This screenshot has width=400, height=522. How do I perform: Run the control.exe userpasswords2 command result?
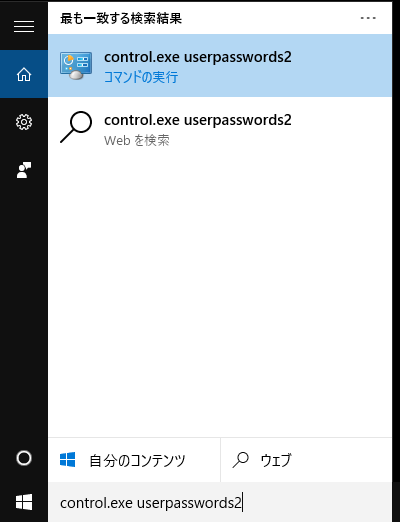click(220, 66)
